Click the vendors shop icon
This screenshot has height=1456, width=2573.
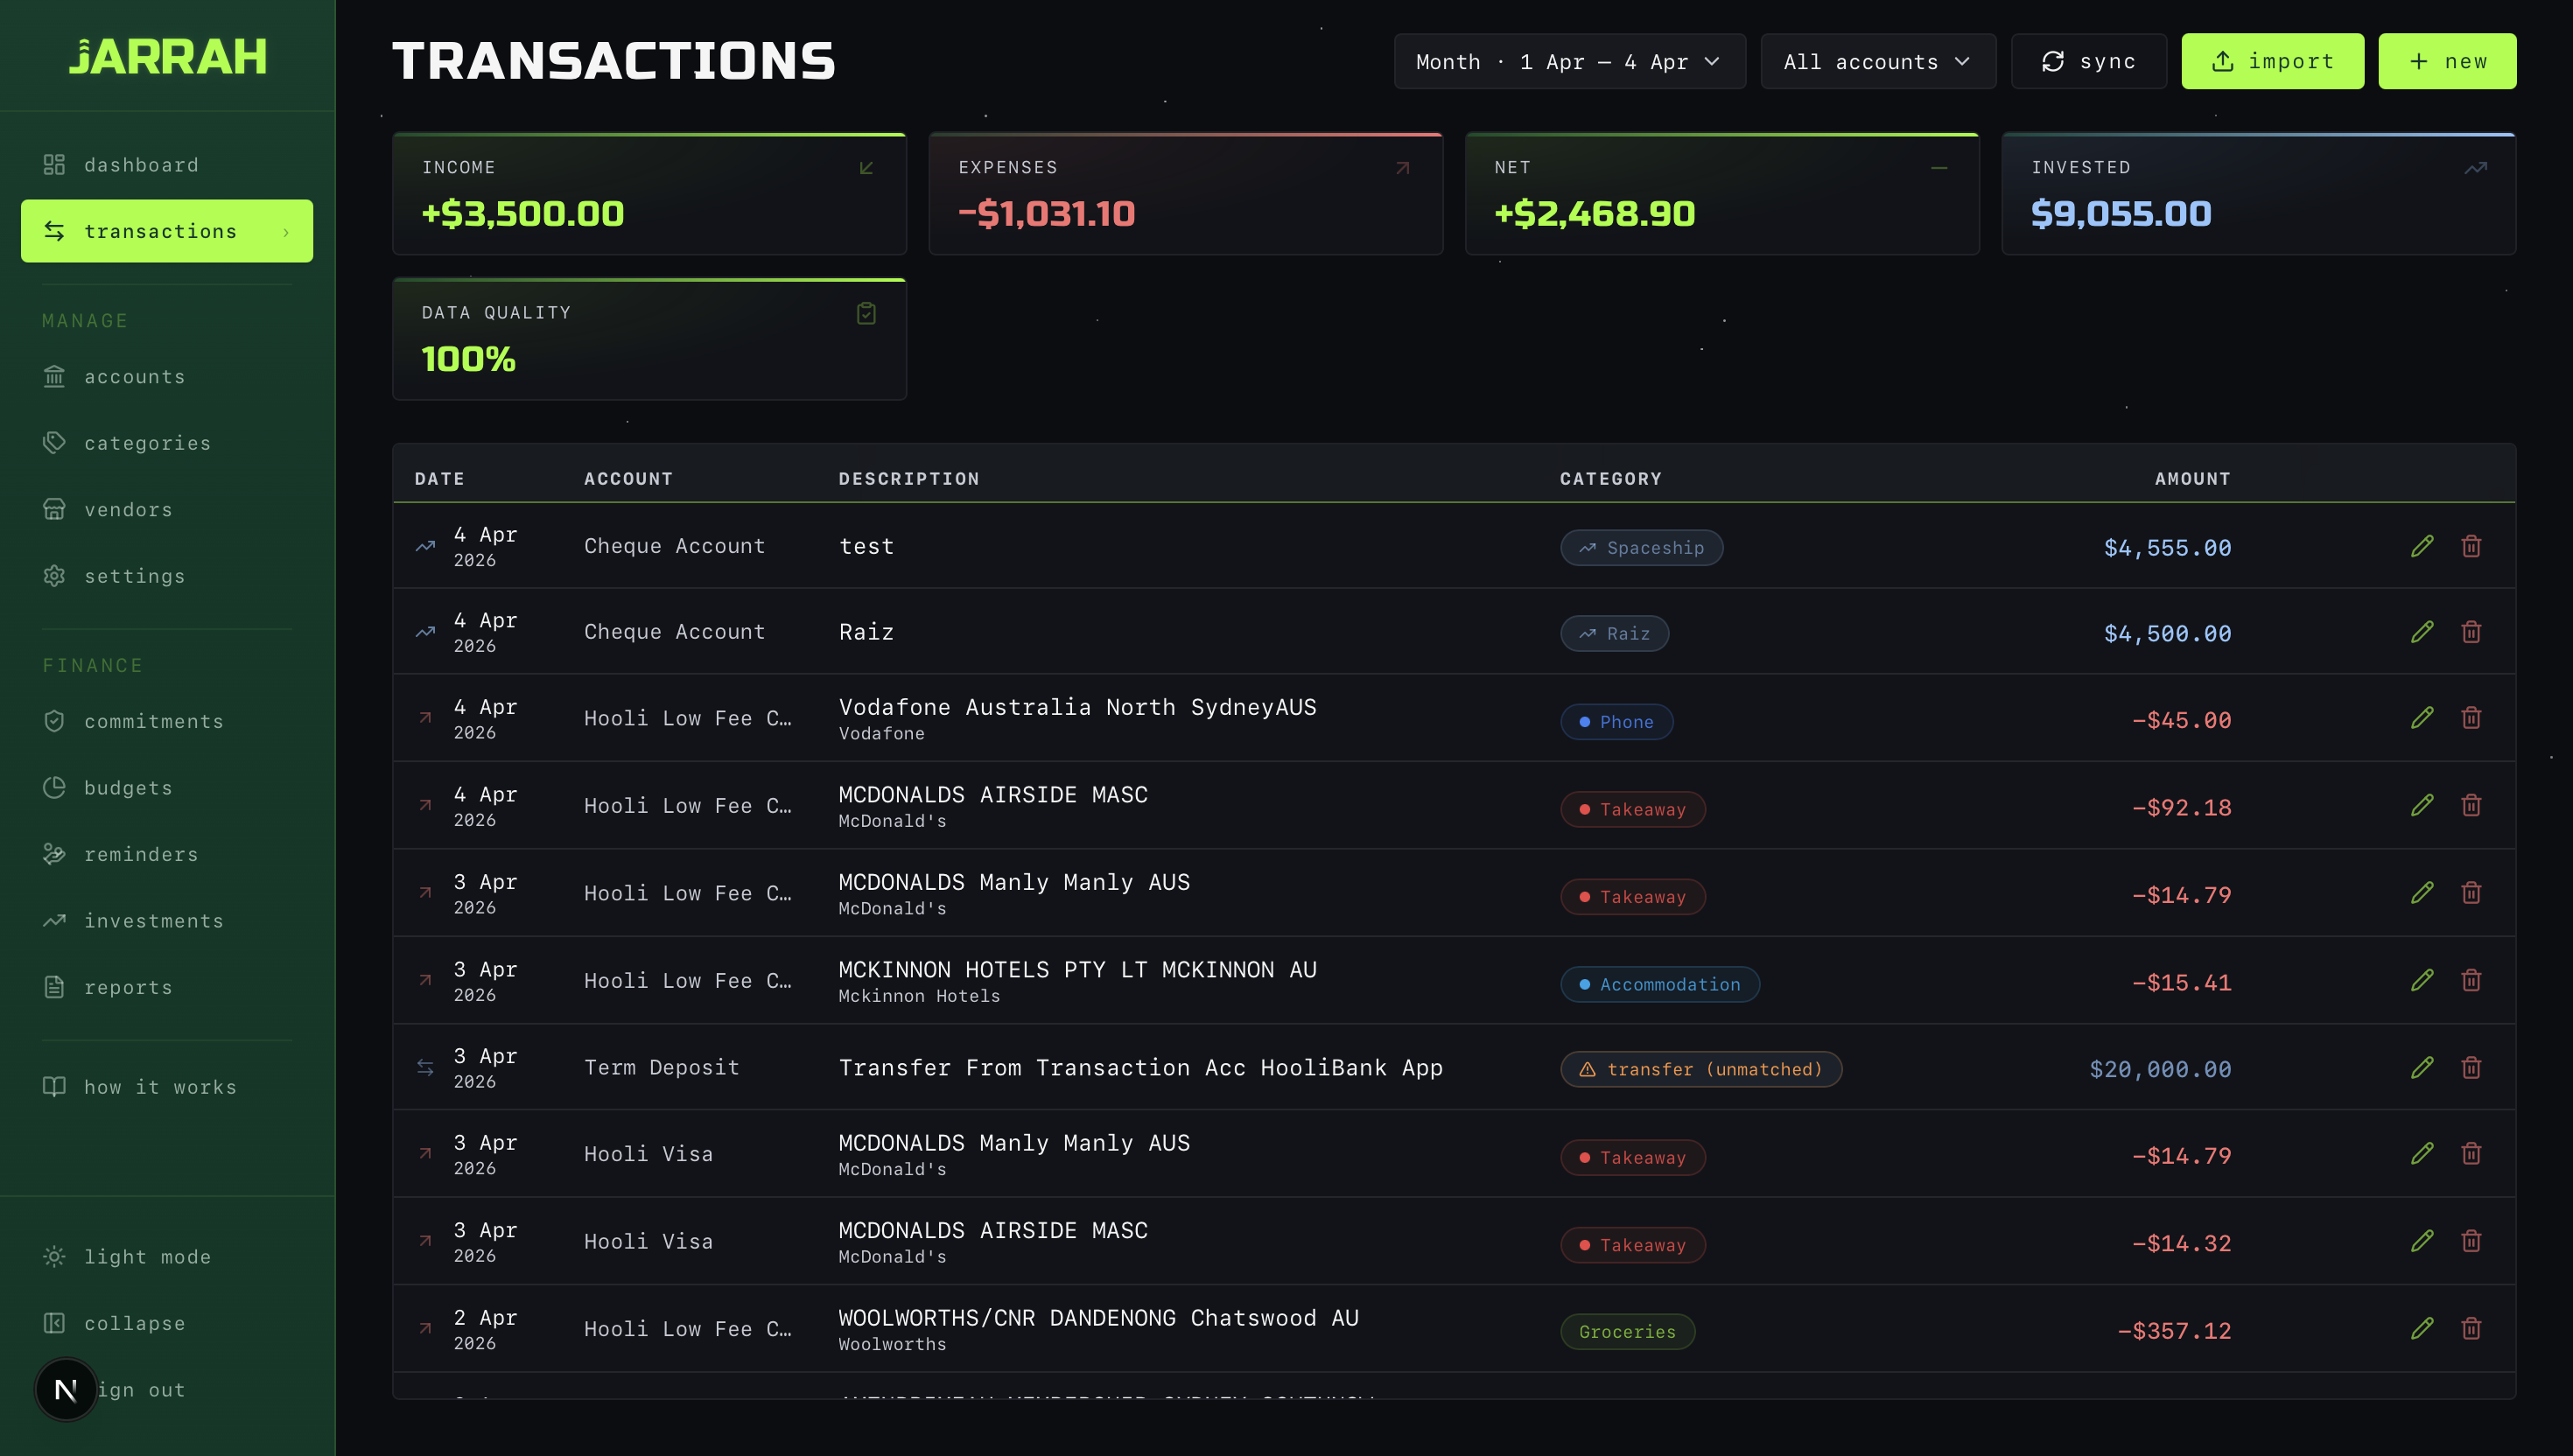[55, 509]
